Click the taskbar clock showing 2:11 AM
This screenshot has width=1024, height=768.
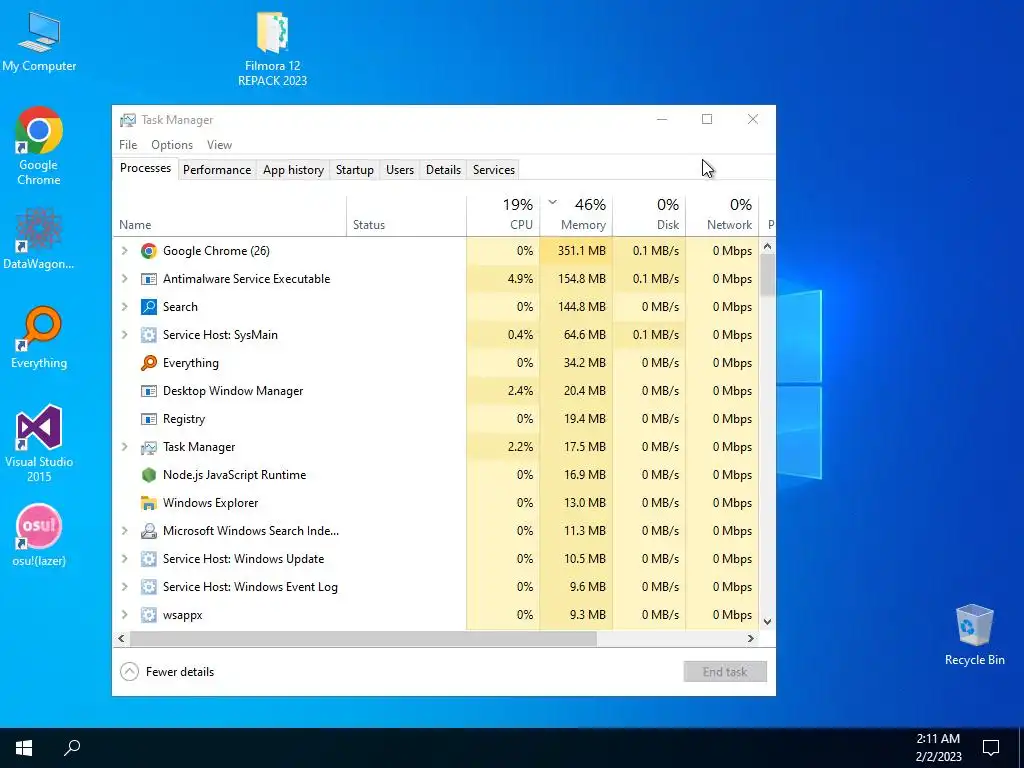click(x=938, y=748)
